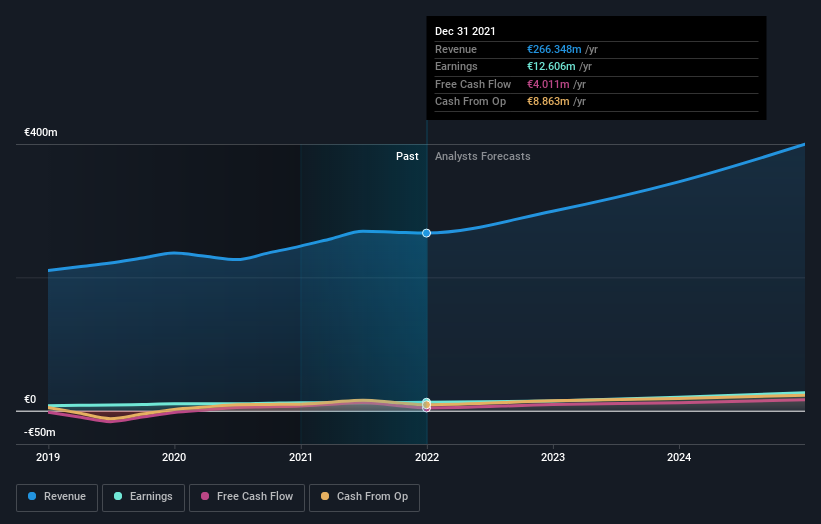
Task: Click the blue Revenue legend dot
Action: (x=32, y=496)
